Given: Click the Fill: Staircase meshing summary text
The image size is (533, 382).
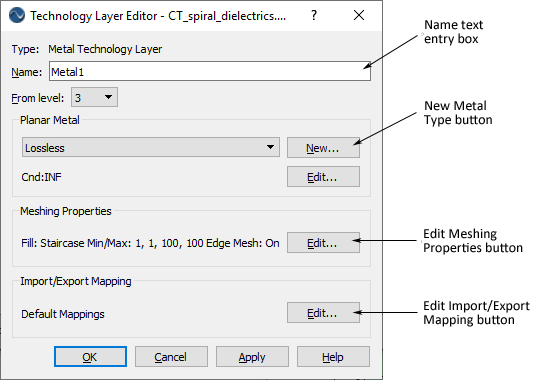Looking at the screenshot, I should click(x=150, y=243).
